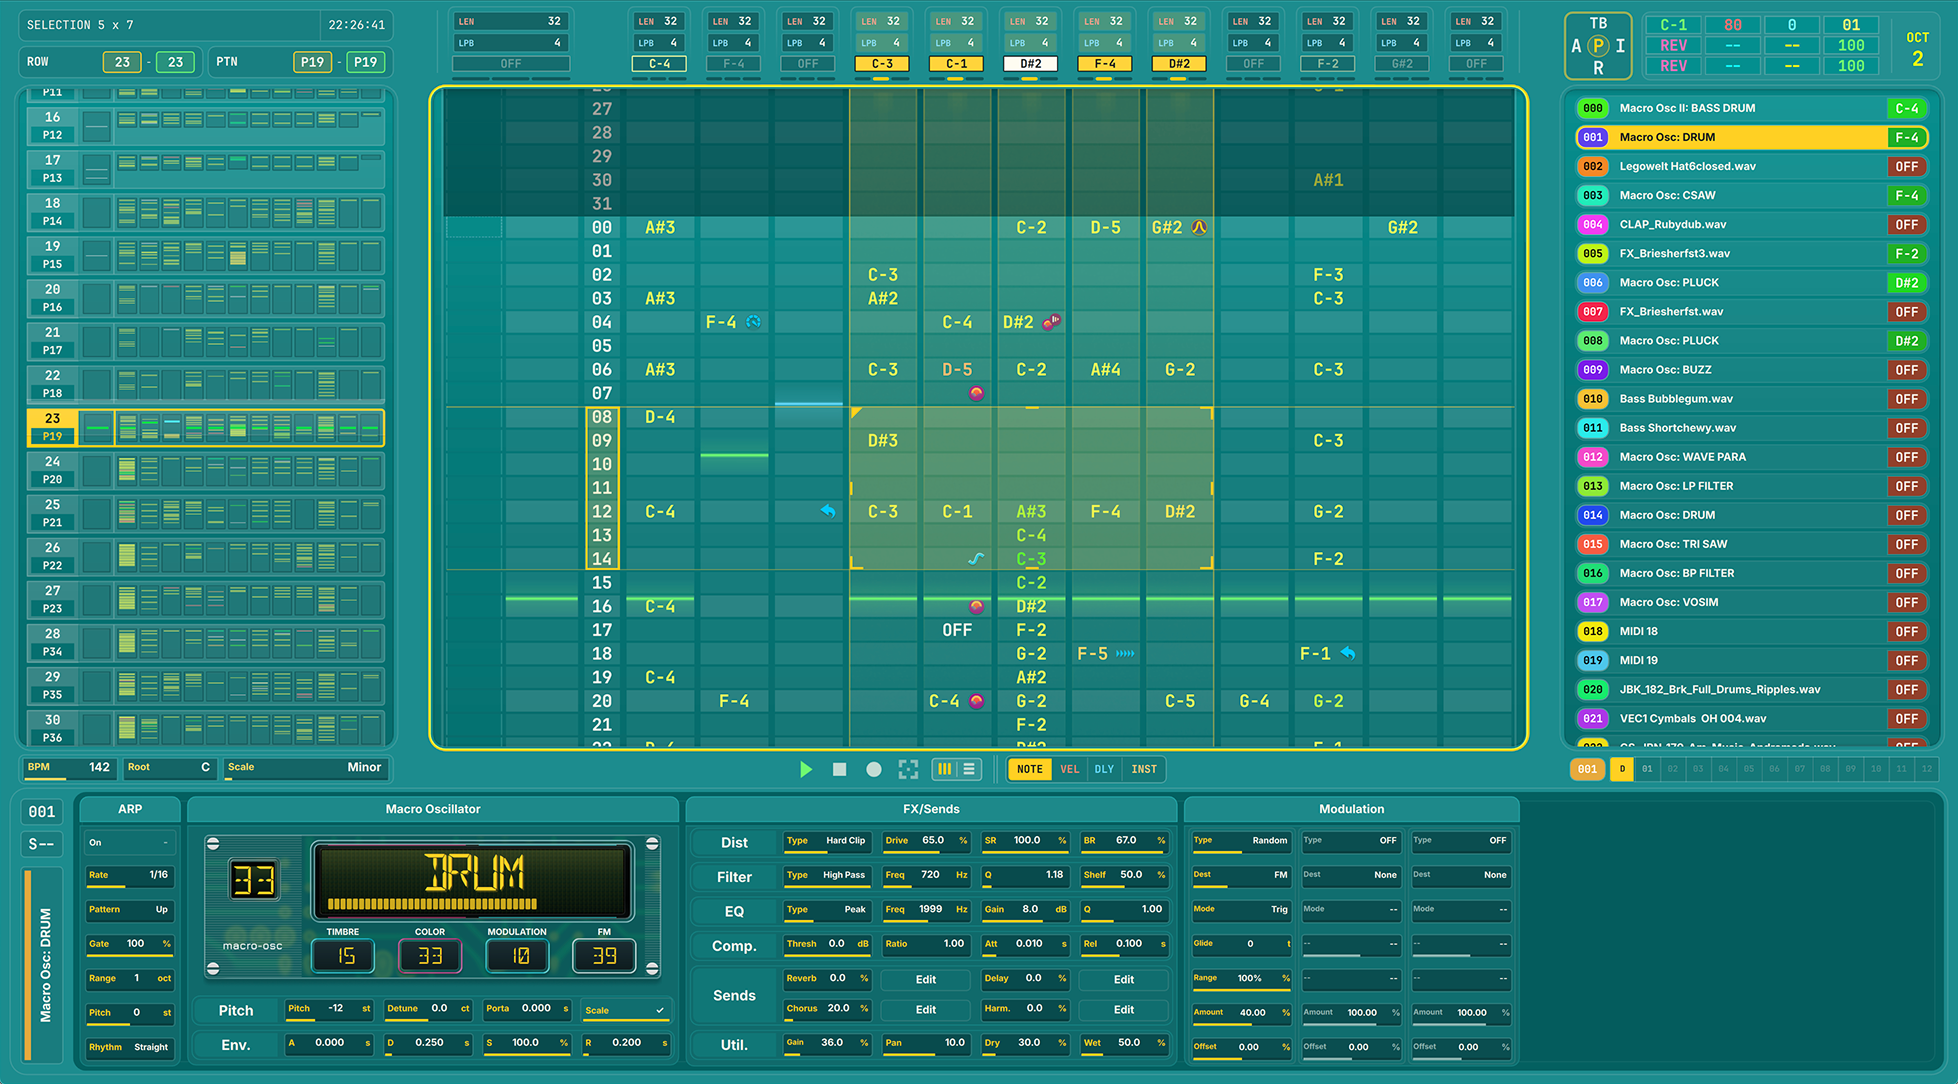
Task: Click the red dice icon beside D#2 on row 04
Action: [x=1051, y=322]
